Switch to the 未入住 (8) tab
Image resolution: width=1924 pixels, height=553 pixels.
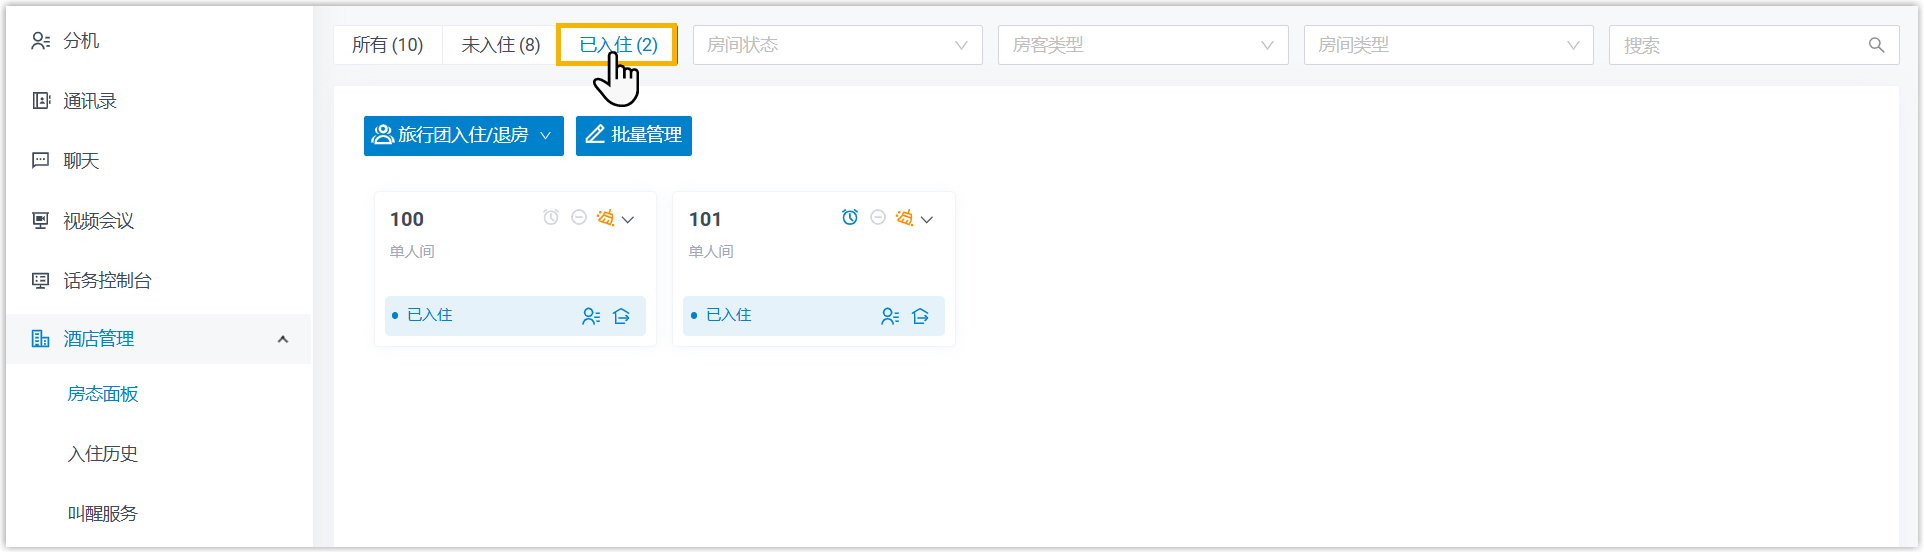point(500,45)
